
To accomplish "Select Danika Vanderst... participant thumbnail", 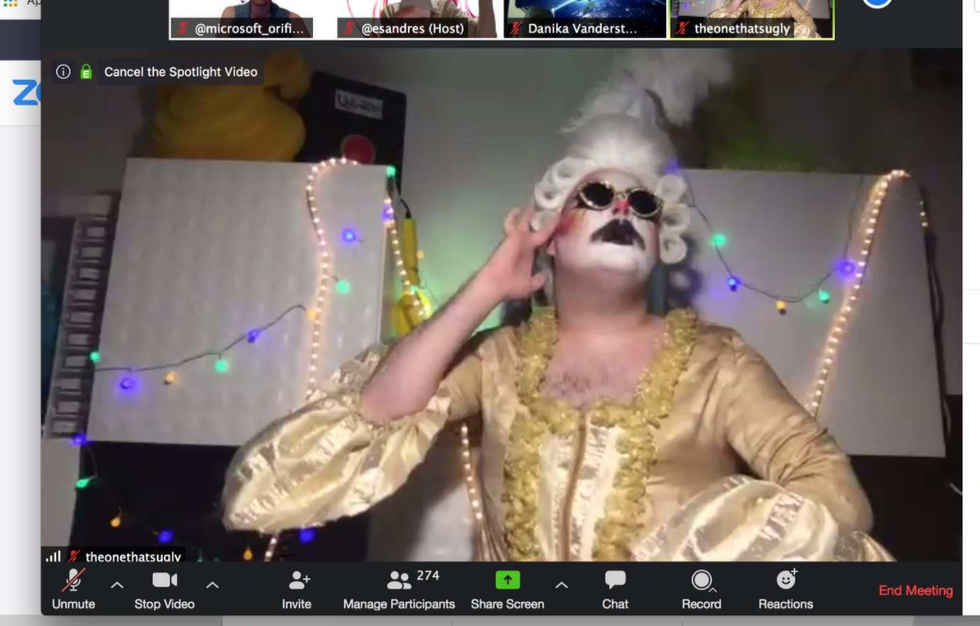I will pos(585,18).
